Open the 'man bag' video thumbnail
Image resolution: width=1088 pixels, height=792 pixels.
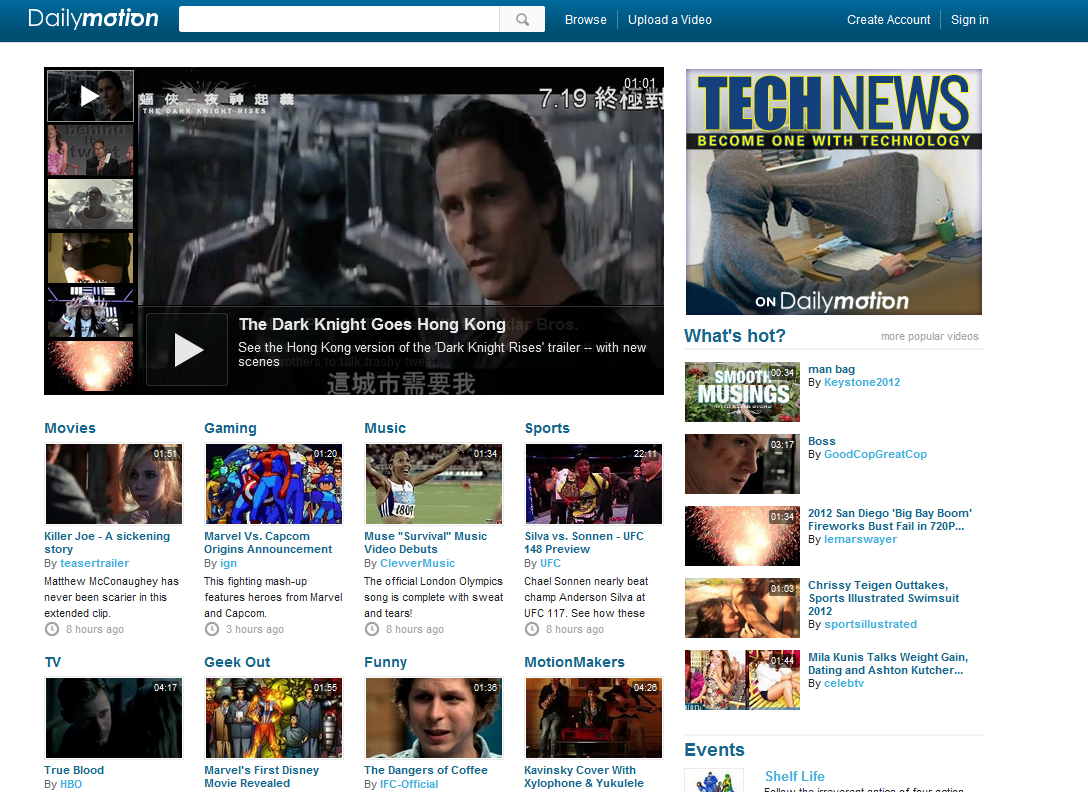(742, 392)
